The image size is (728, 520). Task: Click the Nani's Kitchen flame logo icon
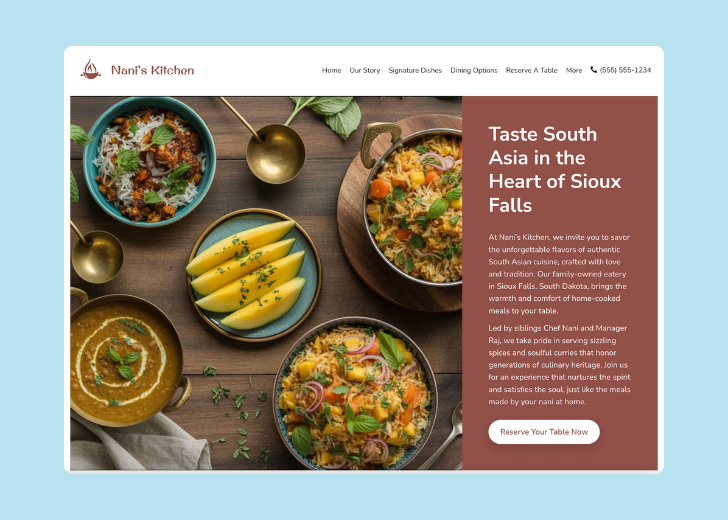[x=91, y=70]
